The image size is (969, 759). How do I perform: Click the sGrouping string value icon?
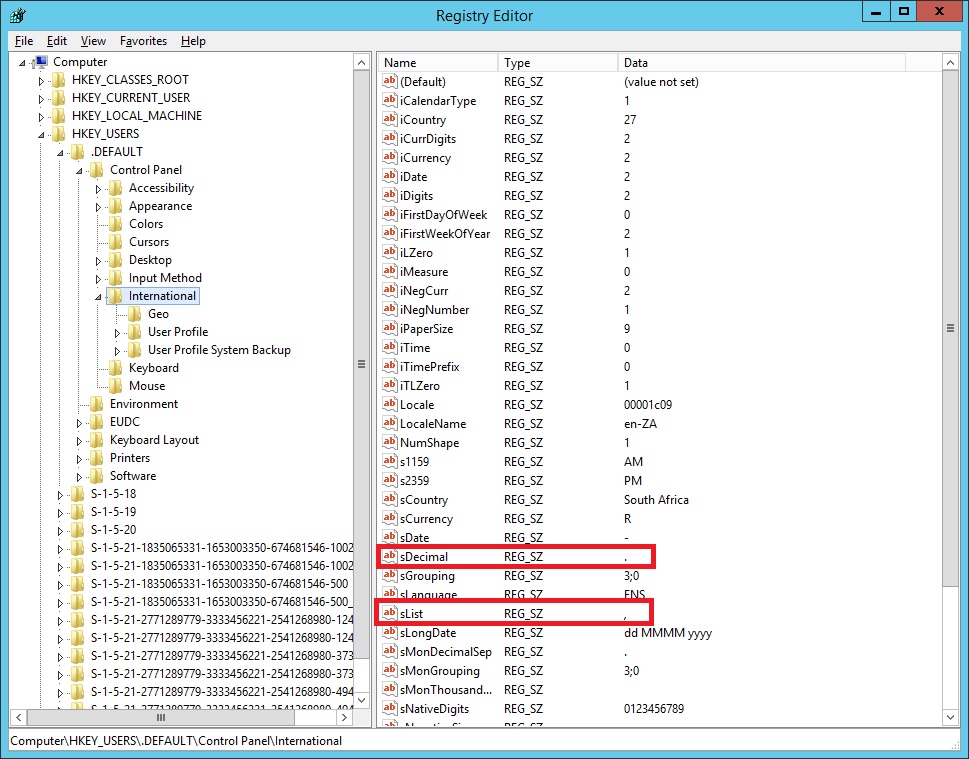(389, 575)
